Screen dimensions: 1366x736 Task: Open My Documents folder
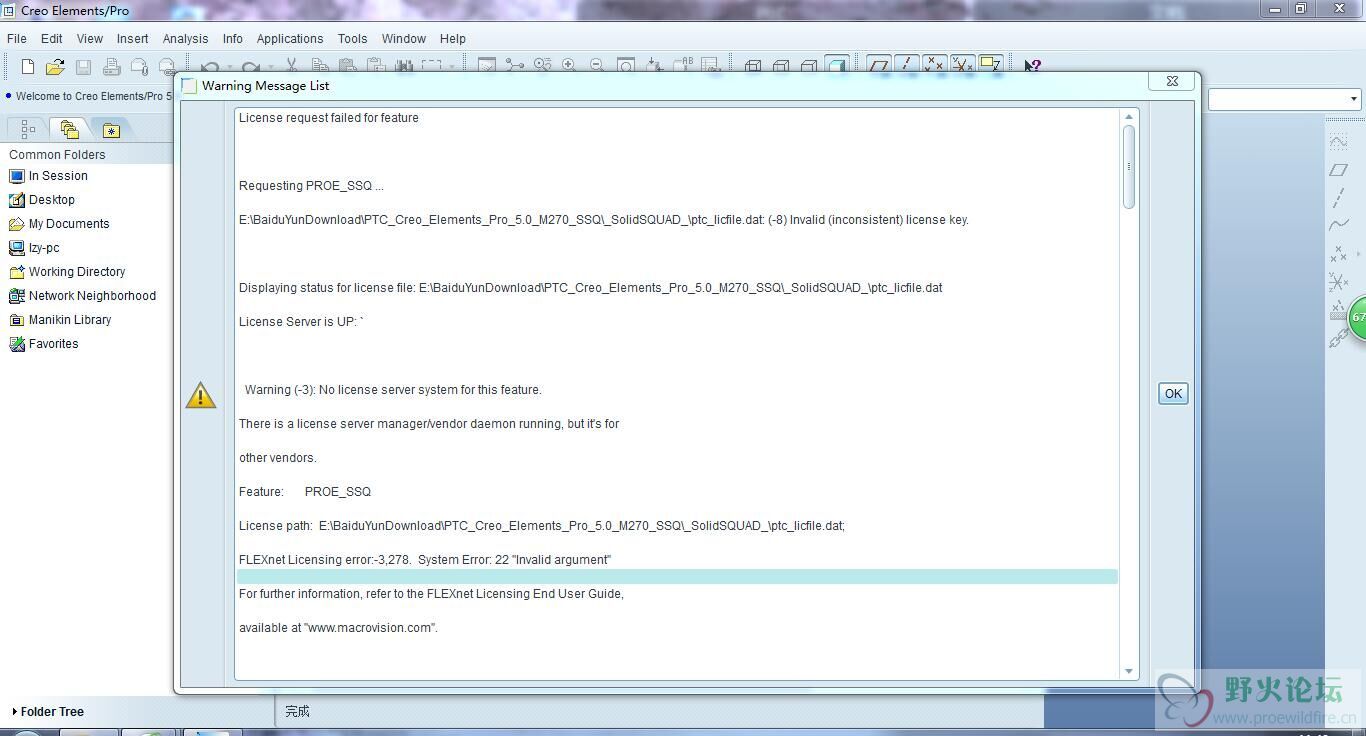(x=59, y=224)
